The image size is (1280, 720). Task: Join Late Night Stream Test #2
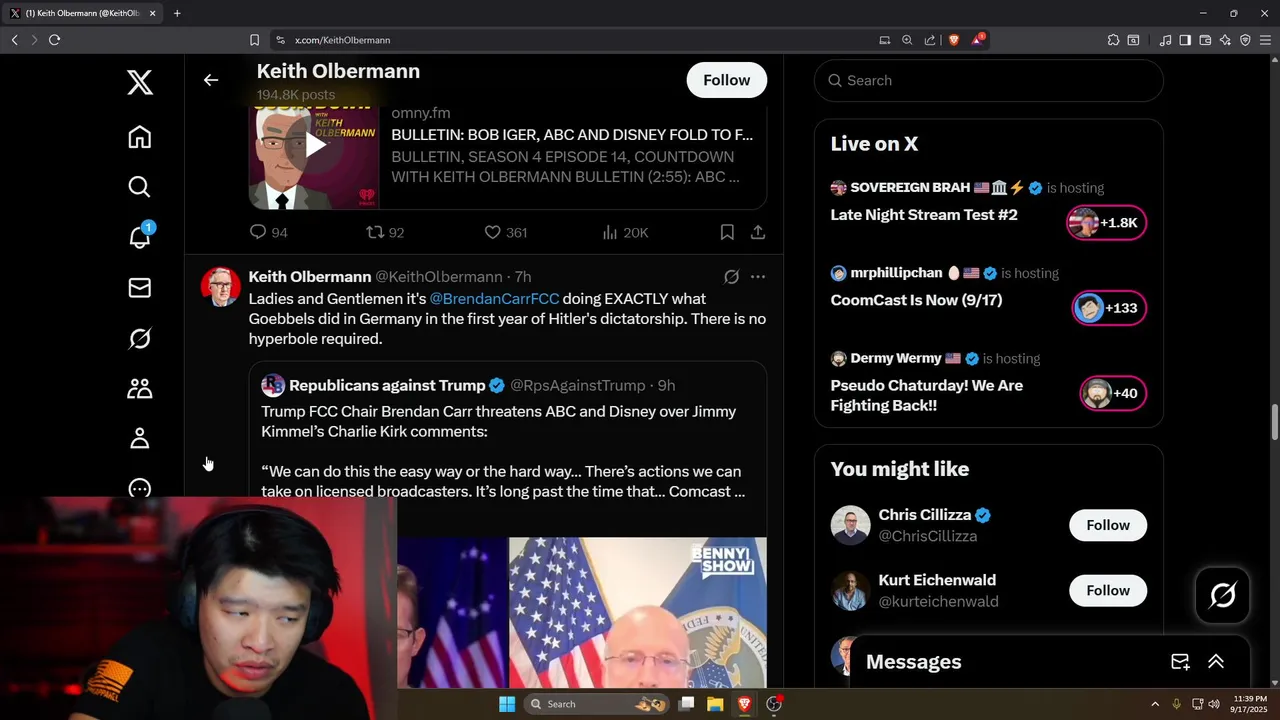pyautogui.click(x=924, y=215)
